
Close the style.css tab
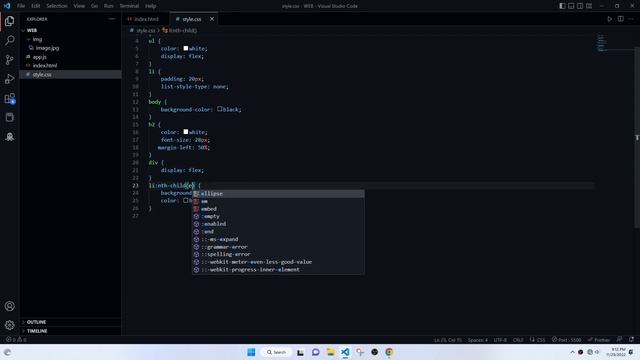(x=212, y=19)
